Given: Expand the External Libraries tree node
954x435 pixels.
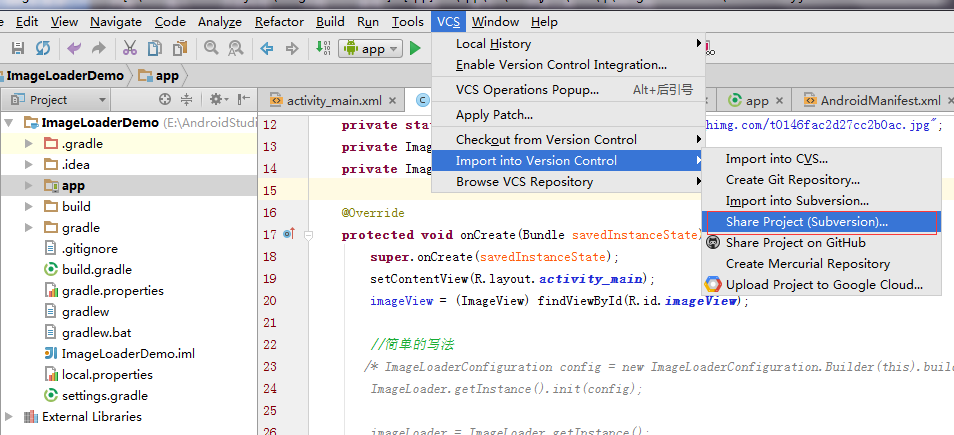Looking at the screenshot, I should coord(9,417).
